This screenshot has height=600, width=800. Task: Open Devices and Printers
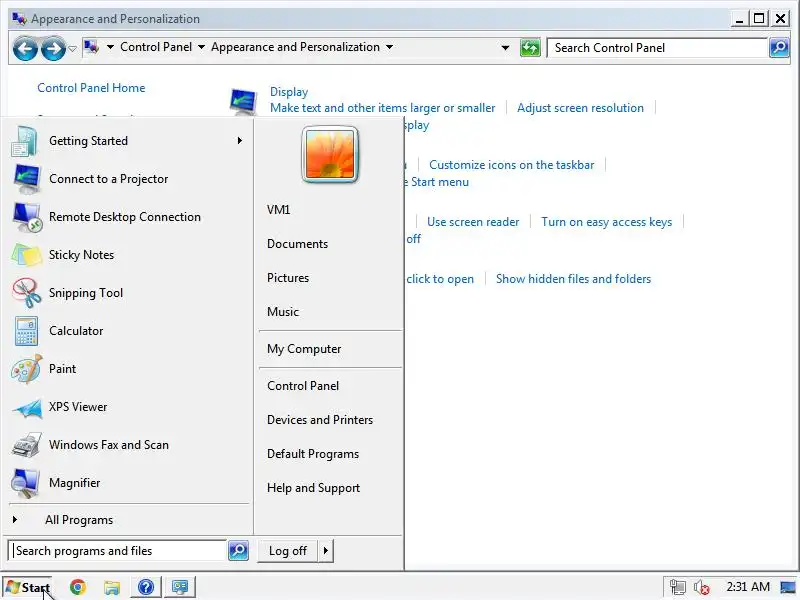click(x=320, y=420)
